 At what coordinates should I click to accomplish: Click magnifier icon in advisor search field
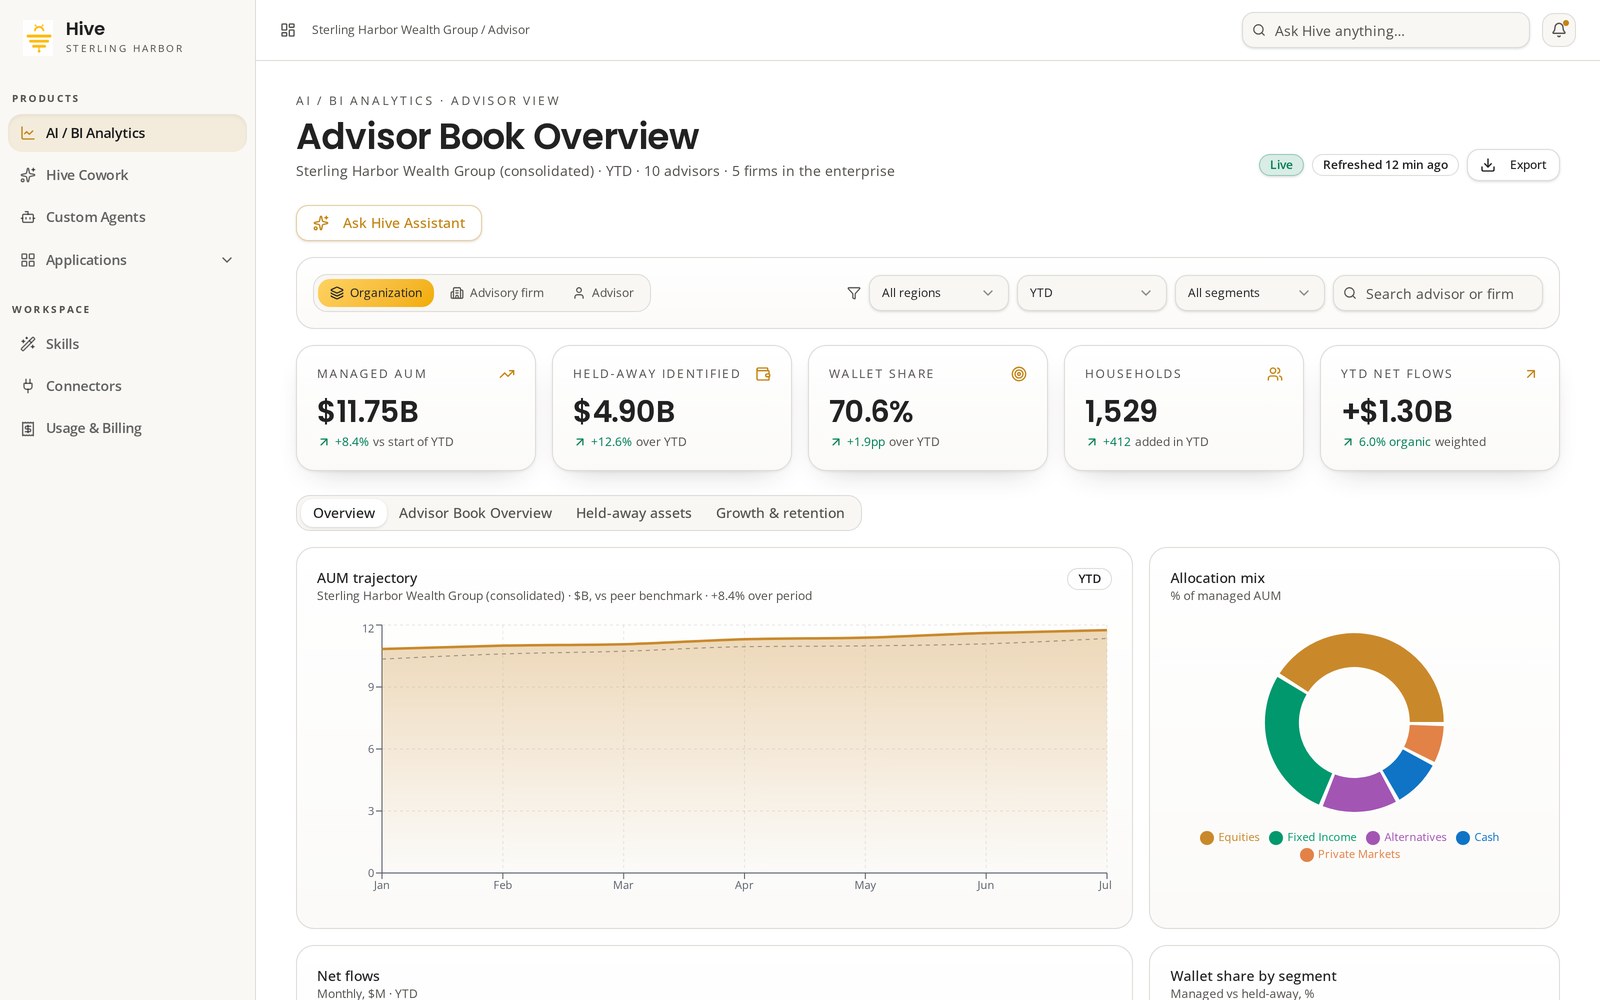click(1350, 293)
